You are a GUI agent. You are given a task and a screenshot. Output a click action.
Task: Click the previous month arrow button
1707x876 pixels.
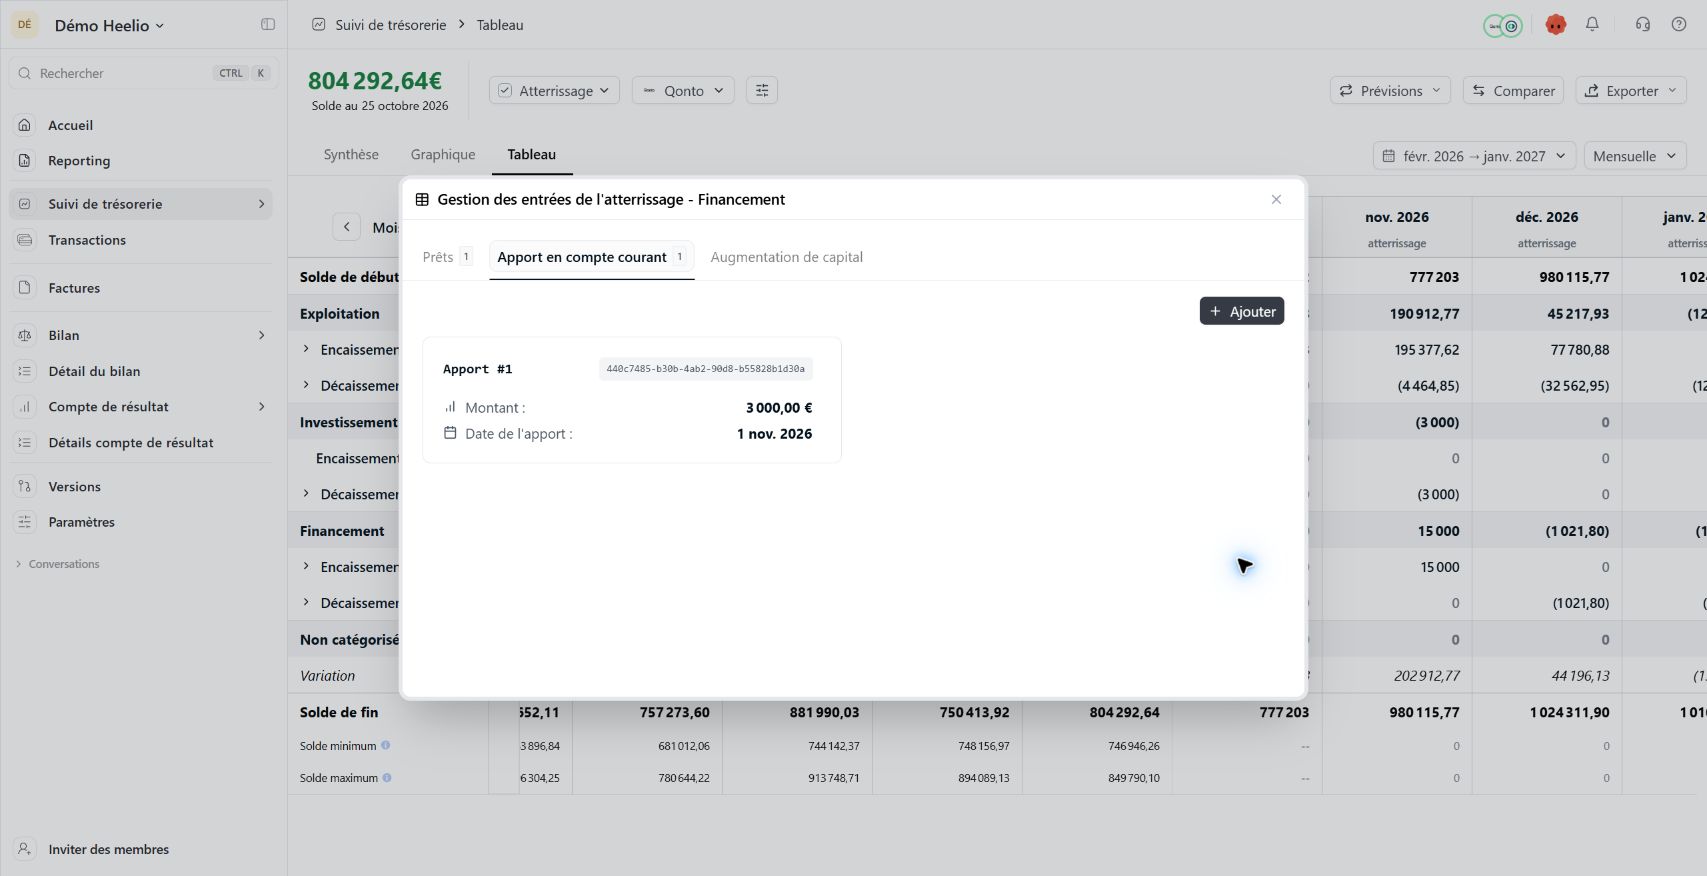point(346,227)
